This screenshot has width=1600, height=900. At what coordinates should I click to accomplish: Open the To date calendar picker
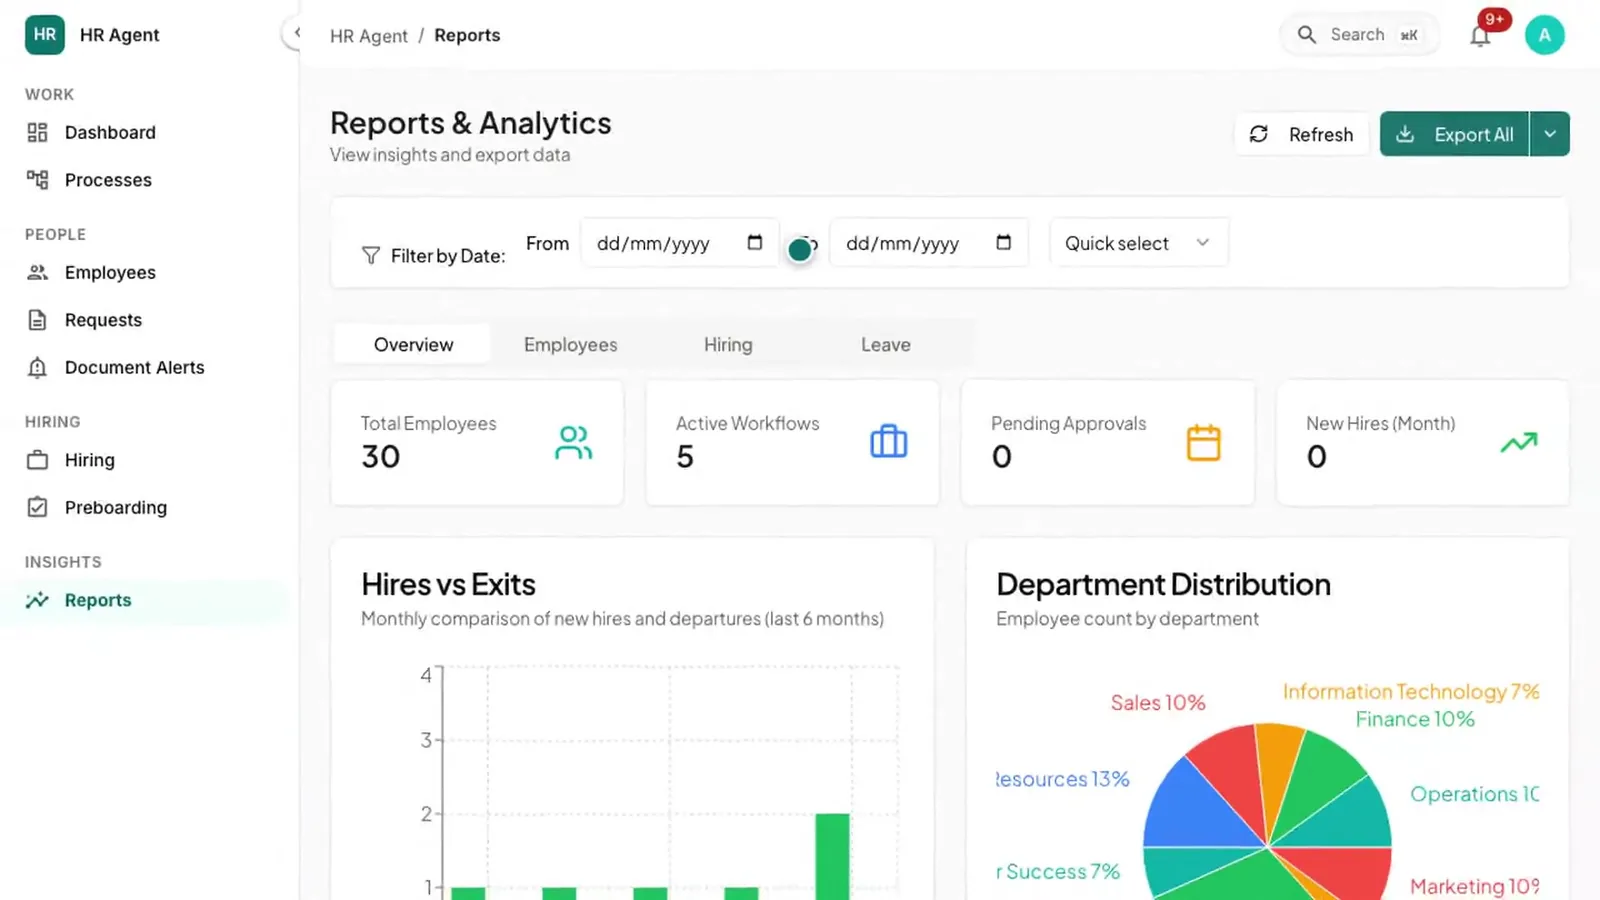tap(1004, 243)
